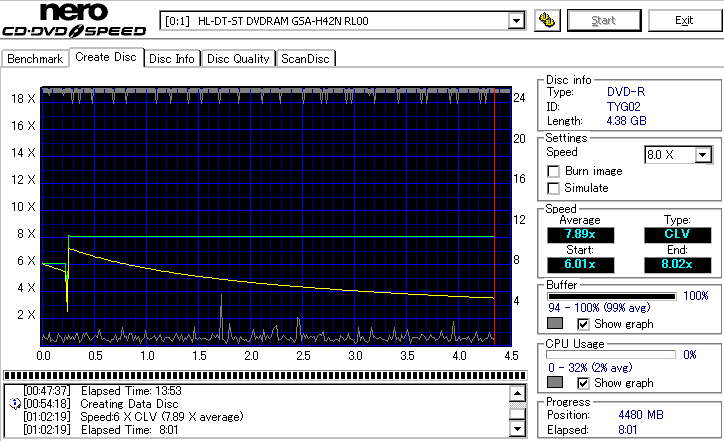Click the Exit button
Viewport: 724px width, 441px height.
click(683, 20)
